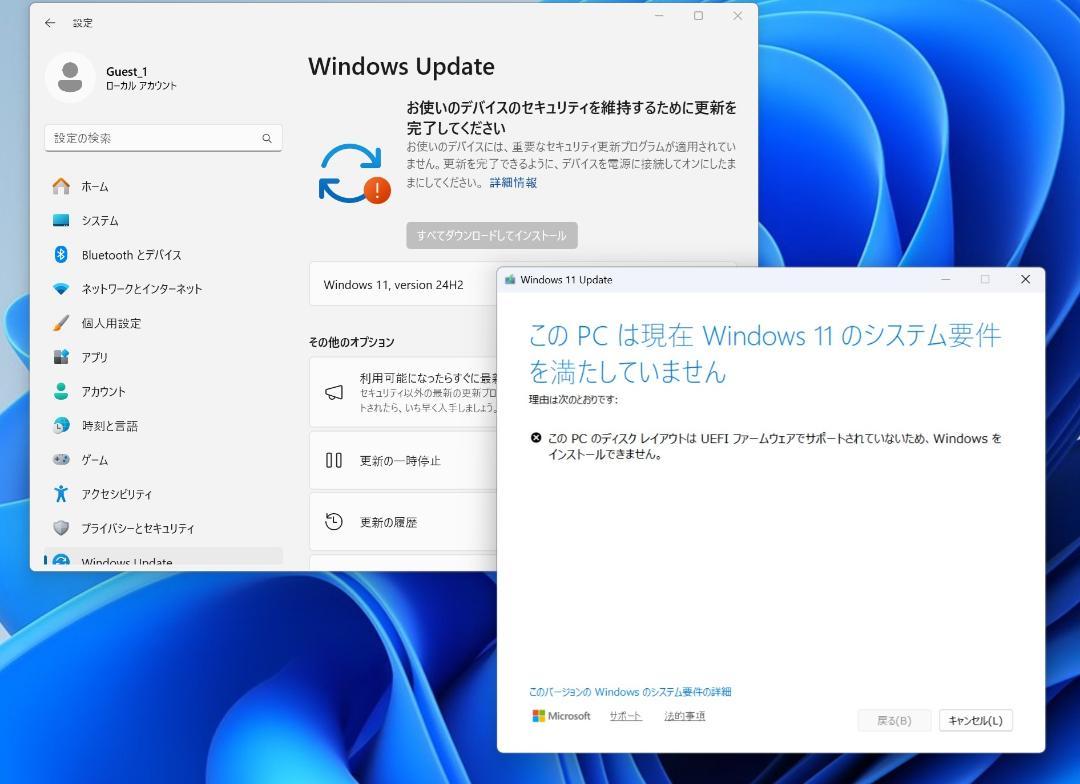
Task: Open the 法的事項 link in dialog
Action: (685, 716)
